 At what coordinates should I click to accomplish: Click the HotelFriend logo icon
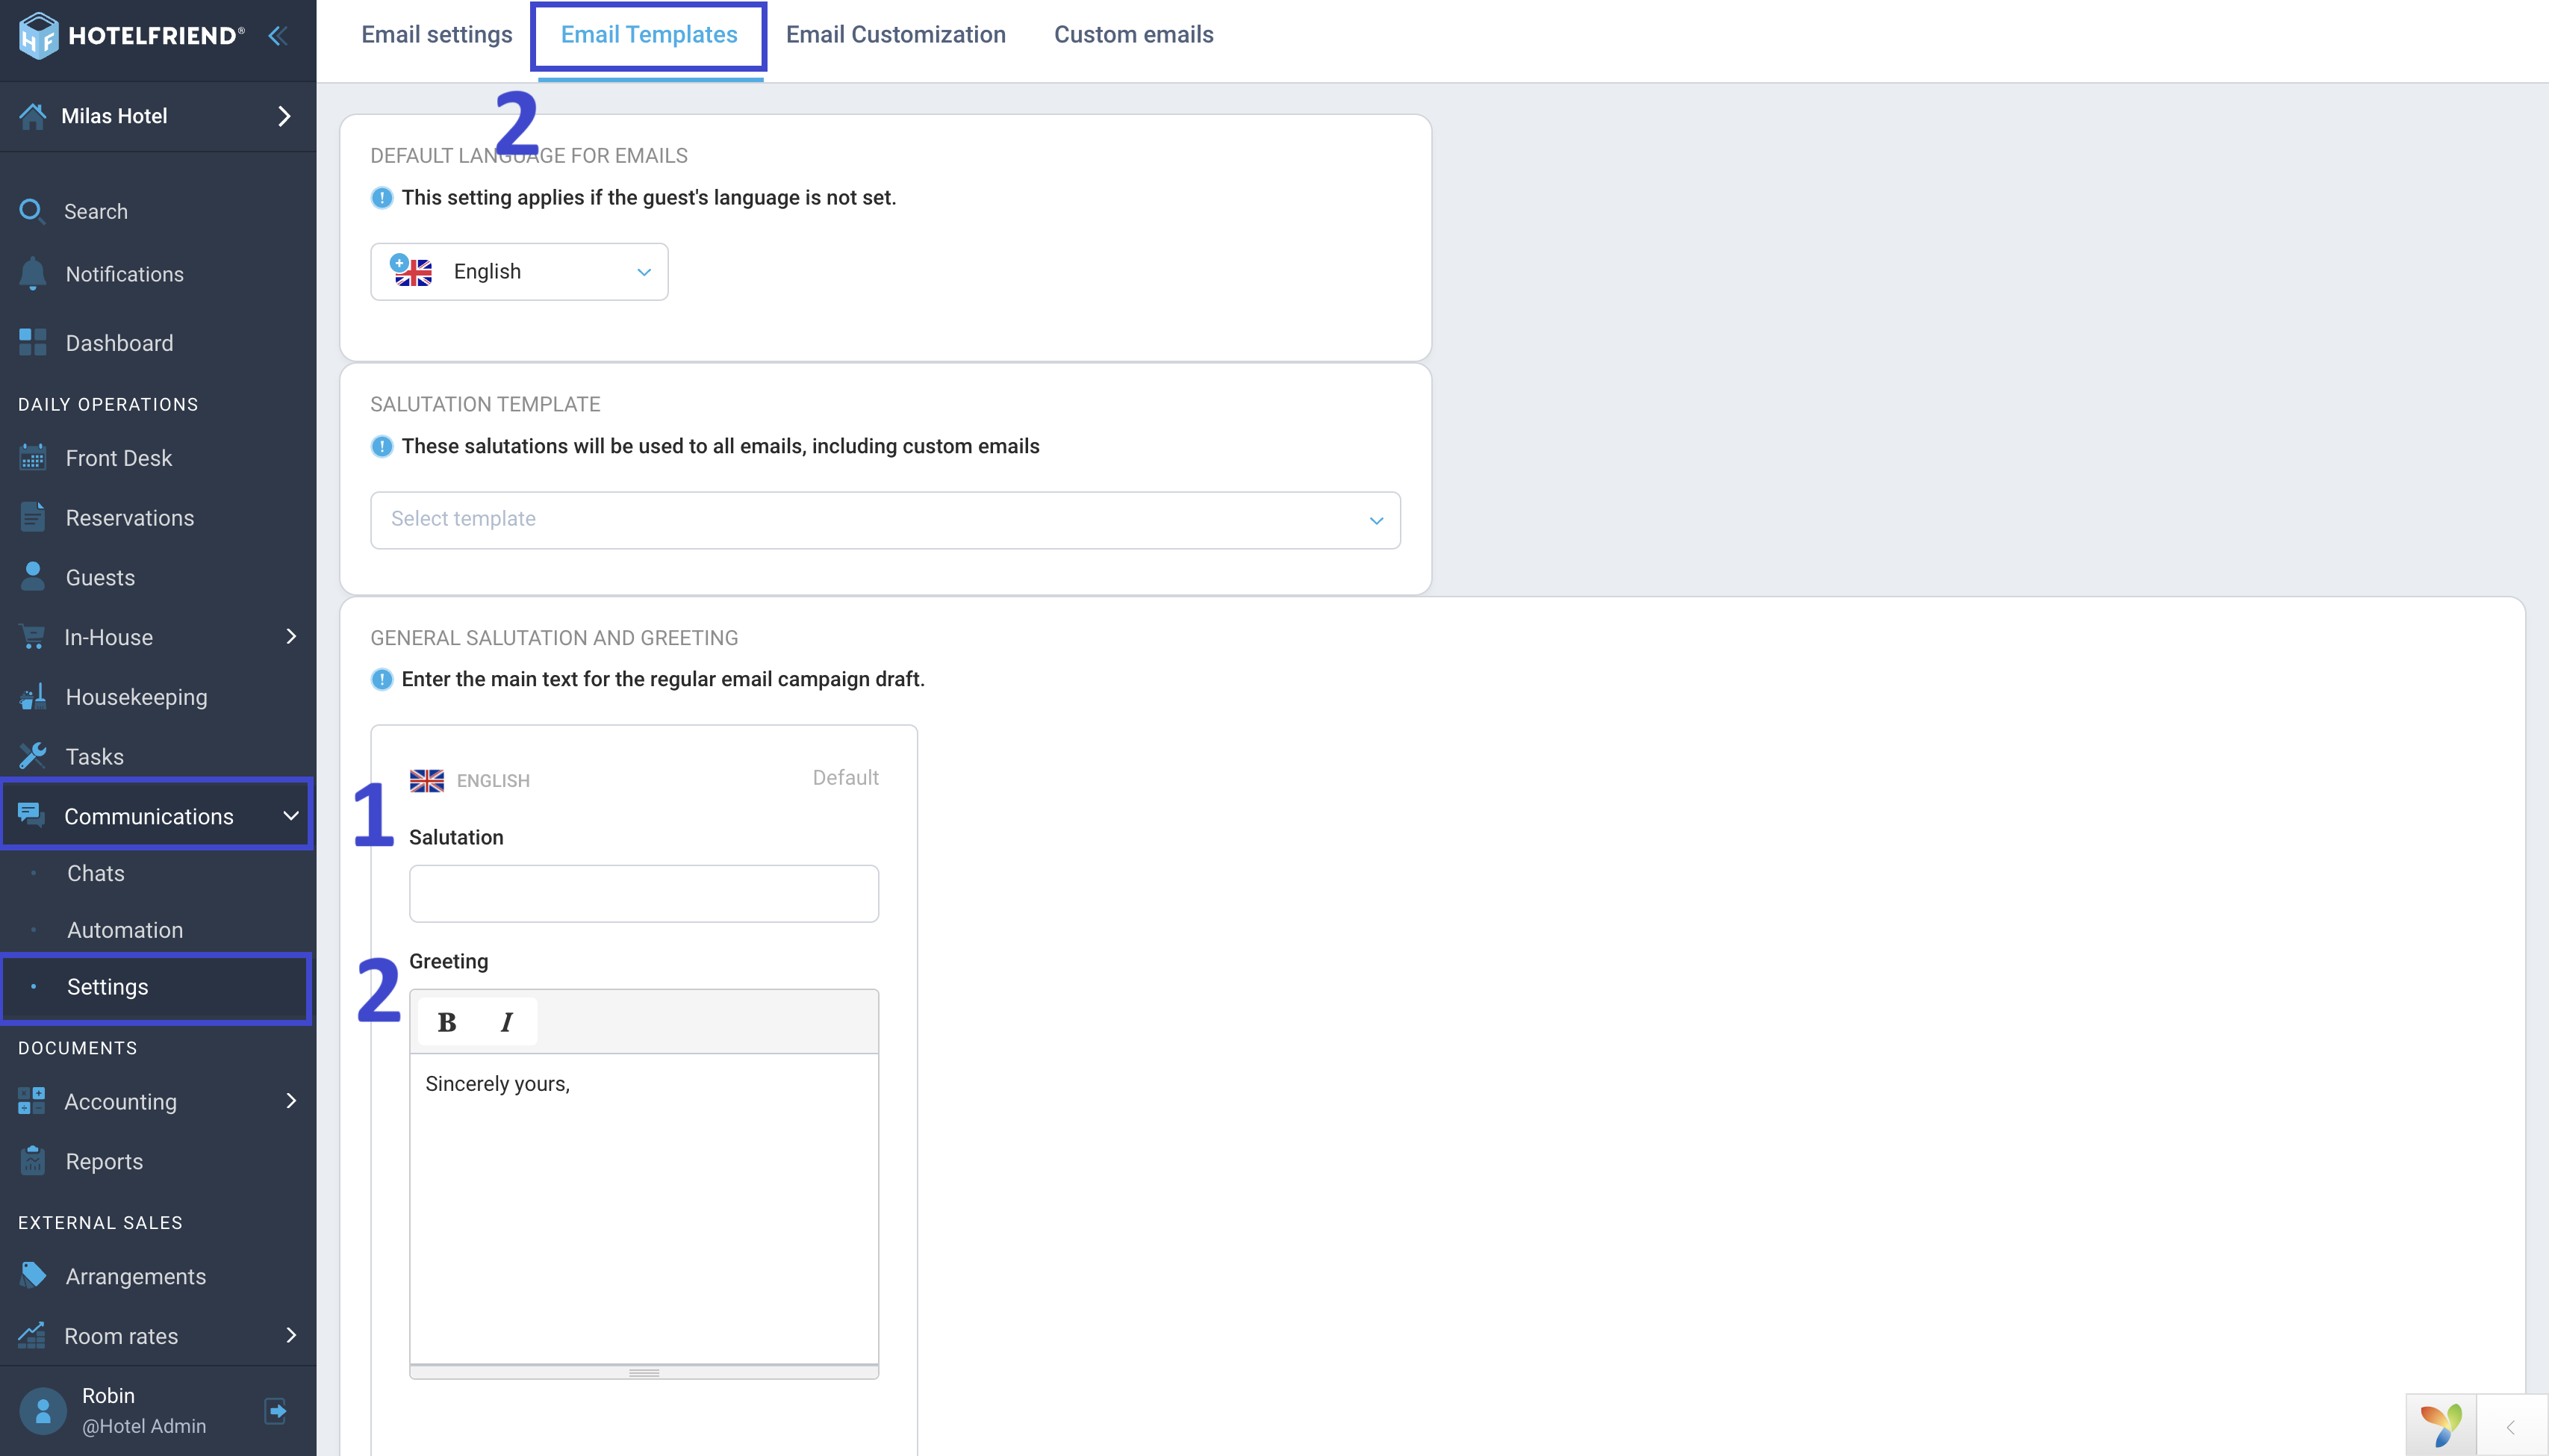click(38, 36)
